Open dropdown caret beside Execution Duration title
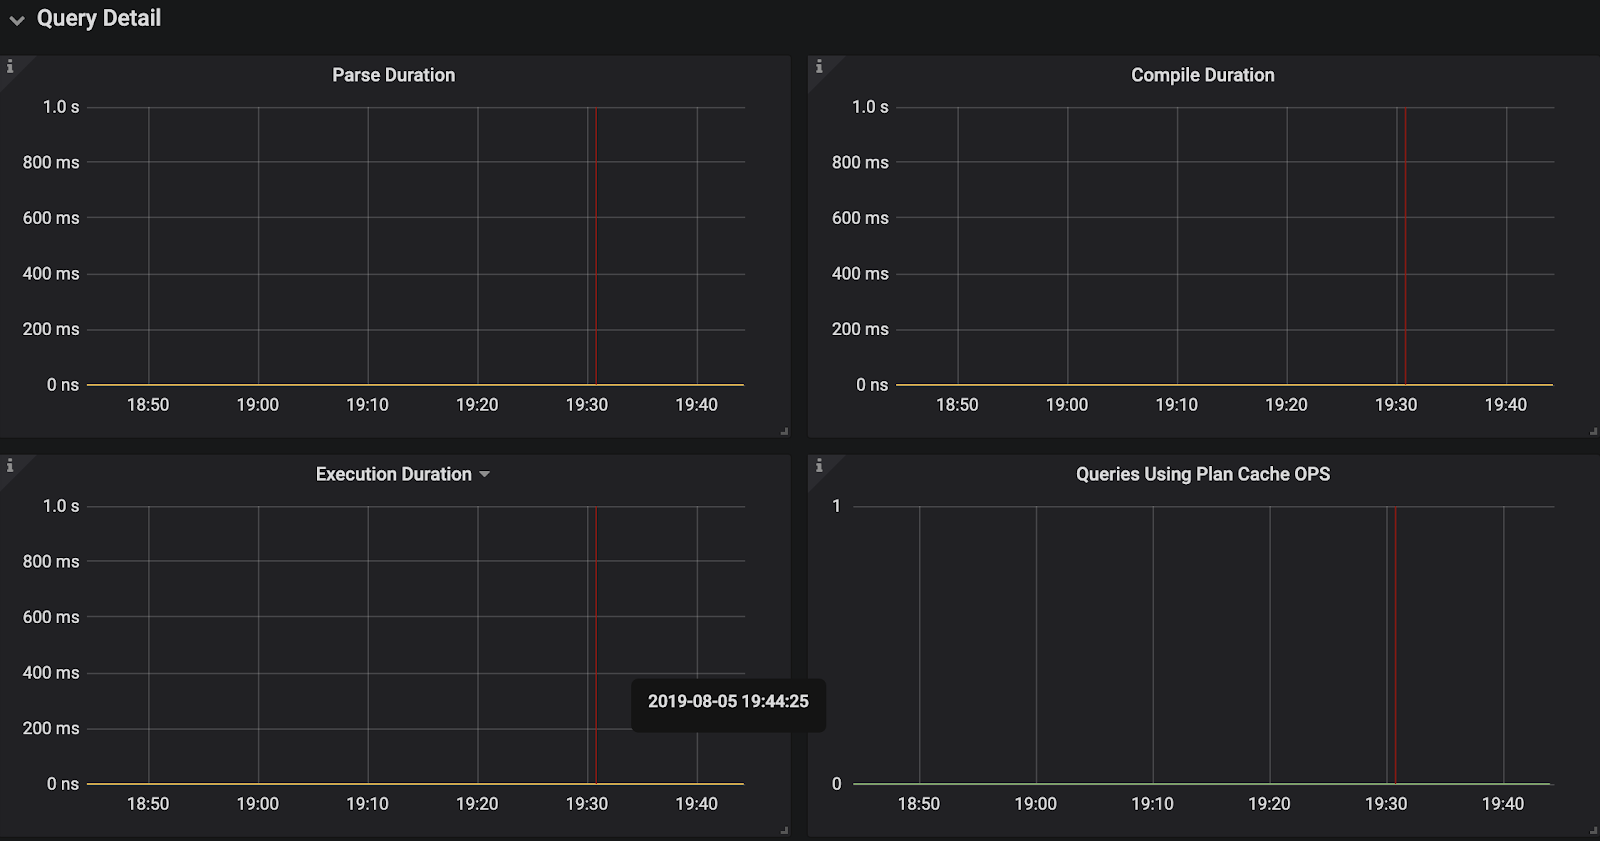The image size is (1600, 841). point(485,474)
